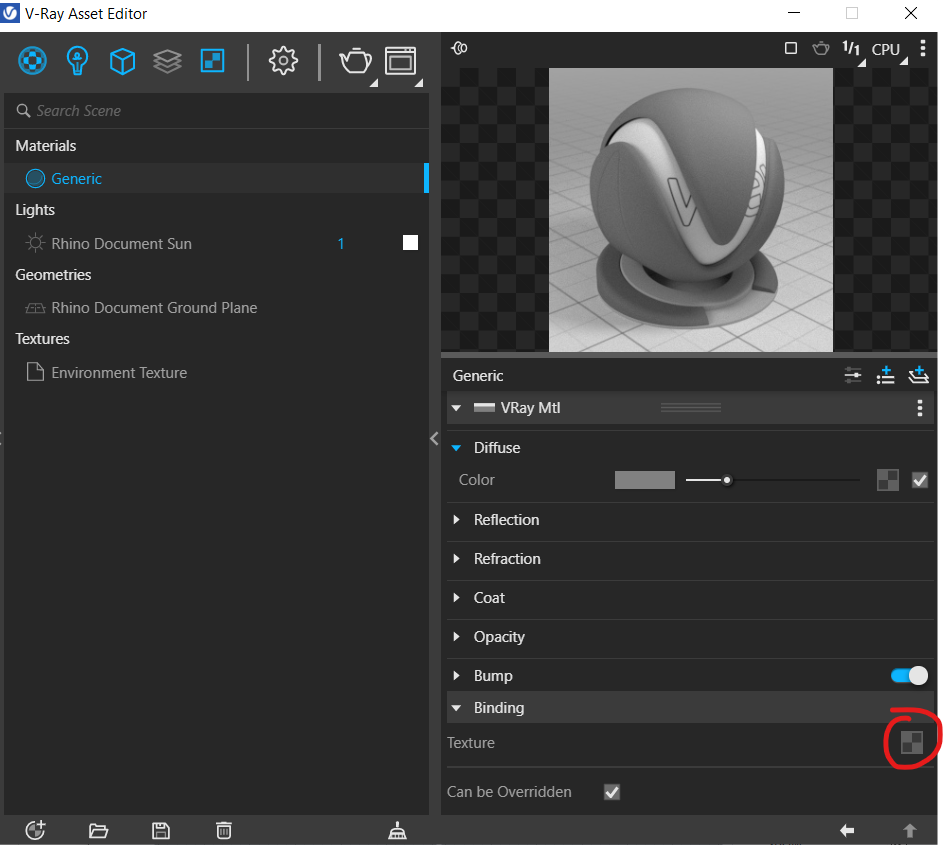Open the material quick settings sliders icon
Image resolution: width=943 pixels, height=845 pixels.
pyautogui.click(x=853, y=375)
